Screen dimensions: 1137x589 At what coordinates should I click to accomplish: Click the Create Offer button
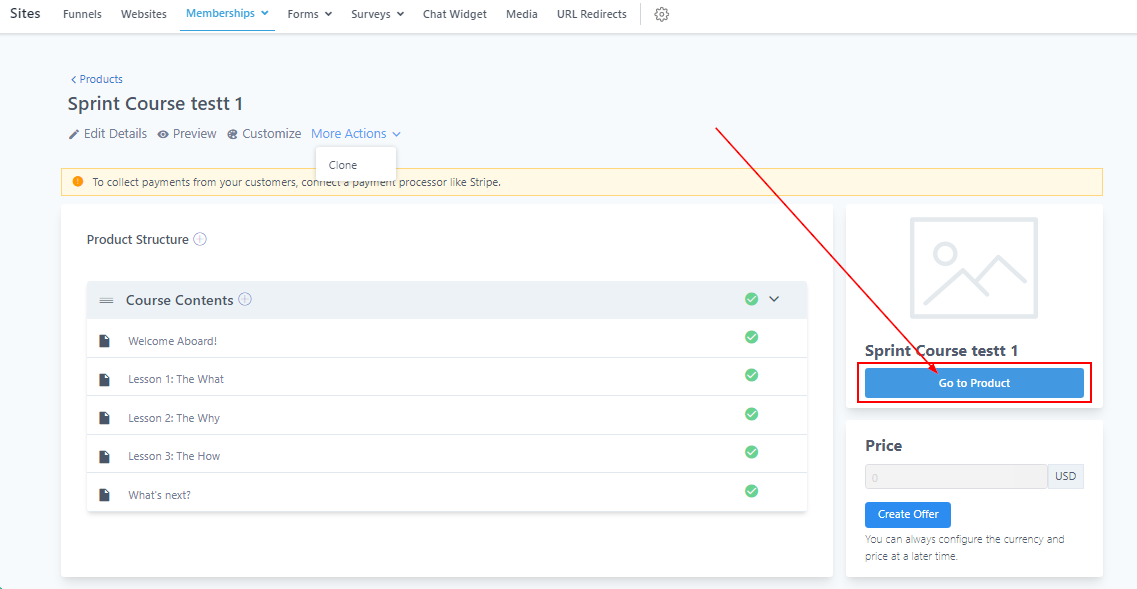tap(908, 514)
